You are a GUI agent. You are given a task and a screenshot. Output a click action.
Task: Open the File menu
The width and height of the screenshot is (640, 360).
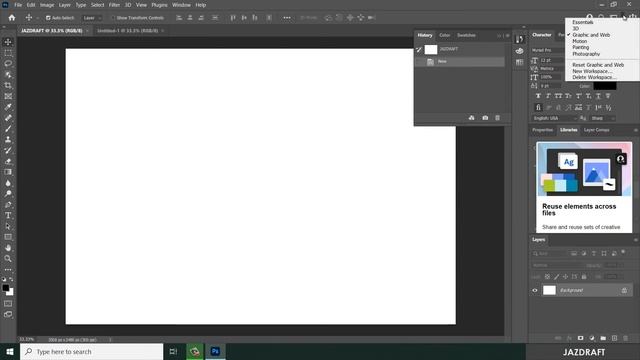[x=18, y=5]
